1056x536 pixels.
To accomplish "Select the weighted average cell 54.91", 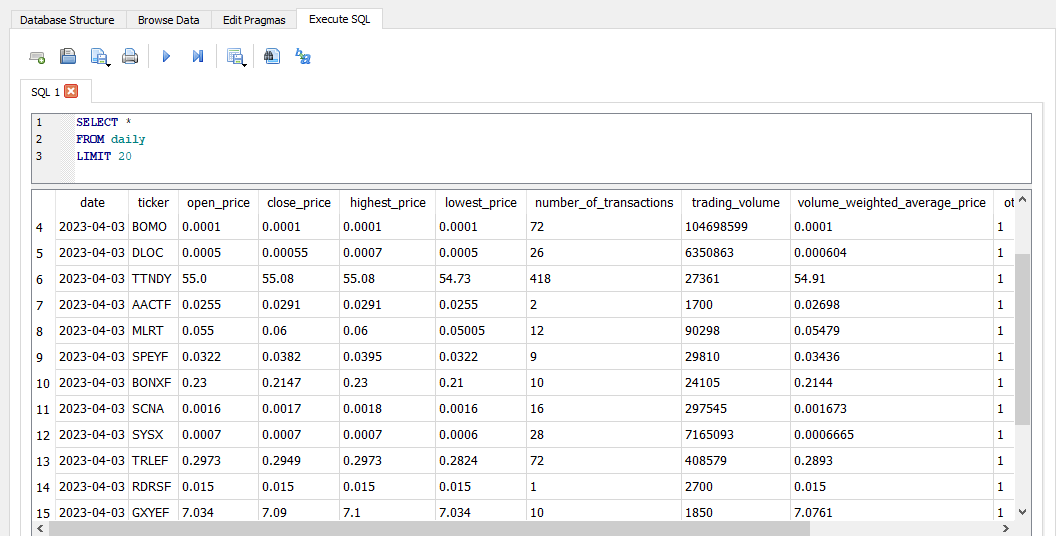I will (x=892, y=278).
